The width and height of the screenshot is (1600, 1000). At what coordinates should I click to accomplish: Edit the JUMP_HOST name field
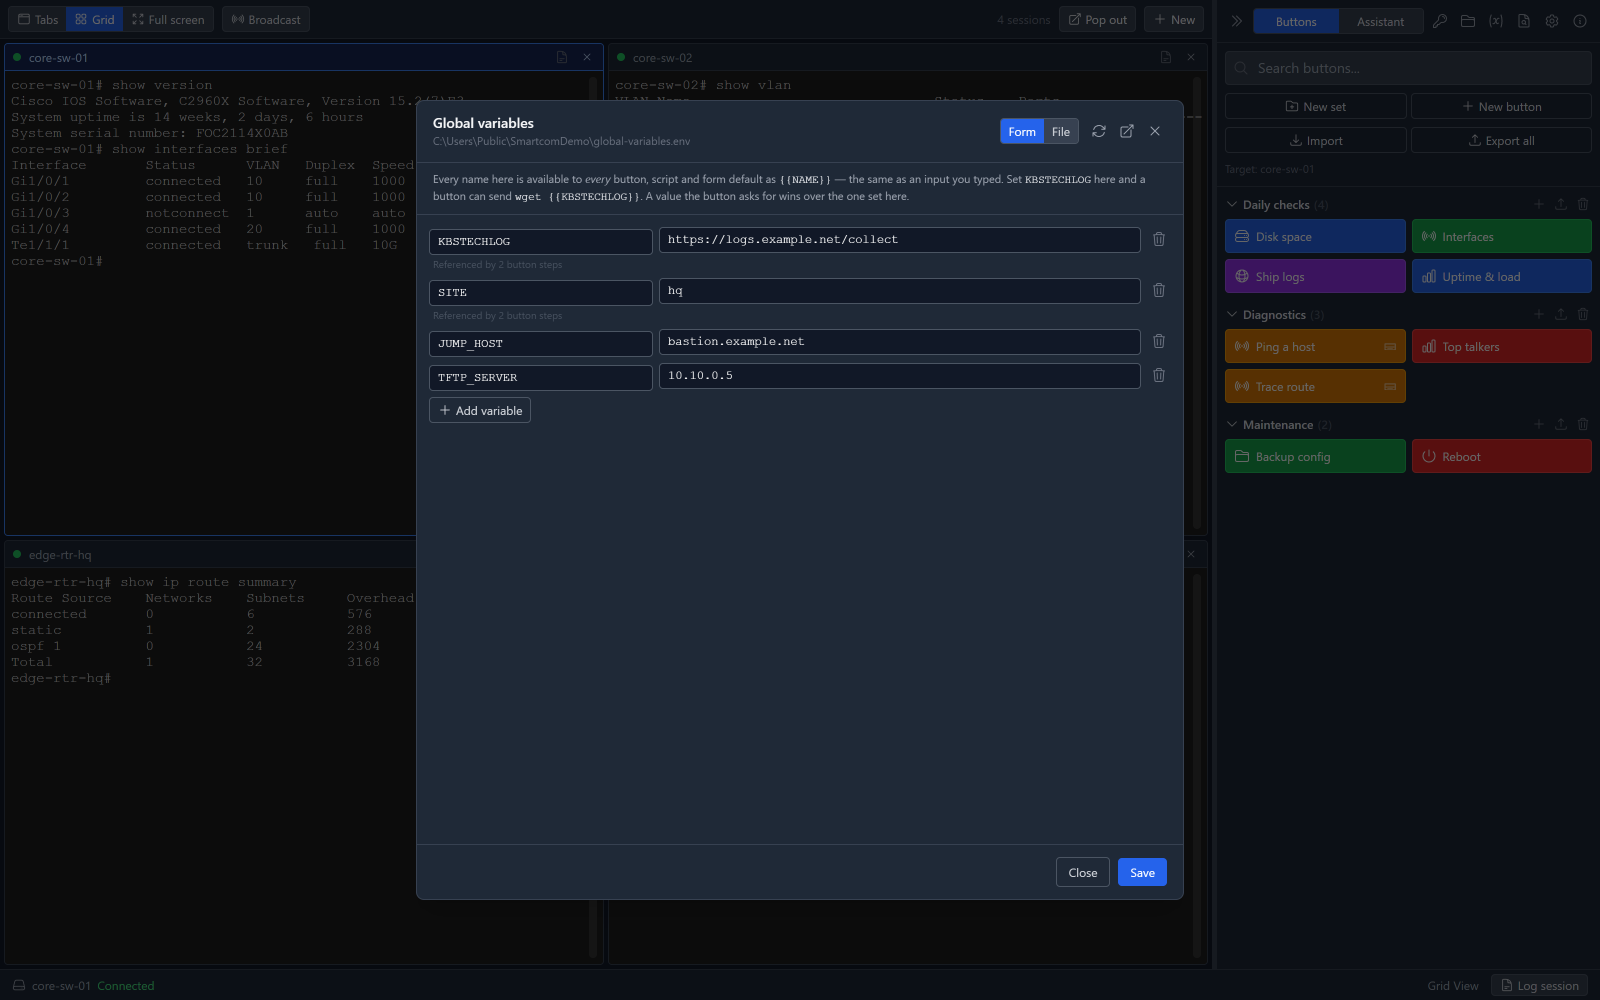pyautogui.click(x=541, y=343)
